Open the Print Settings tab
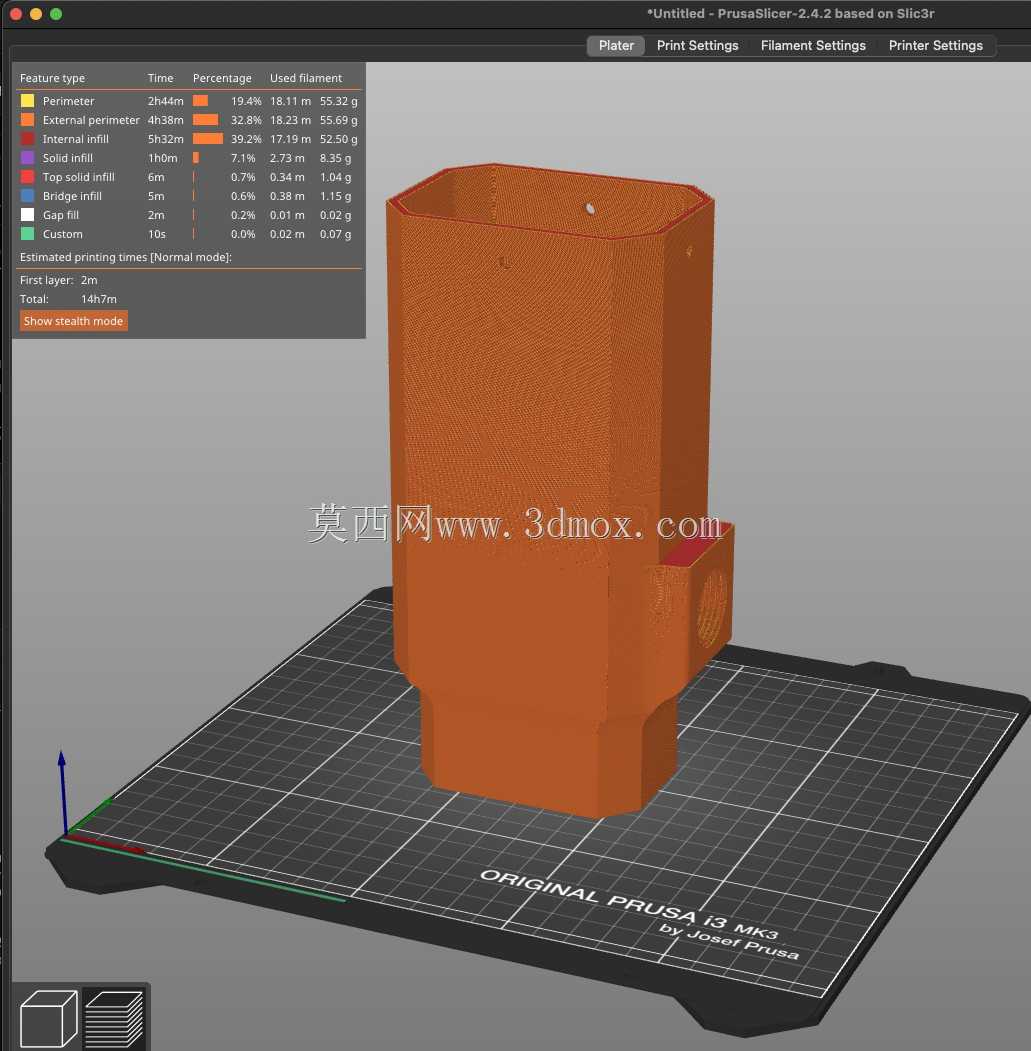 (x=697, y=46)
